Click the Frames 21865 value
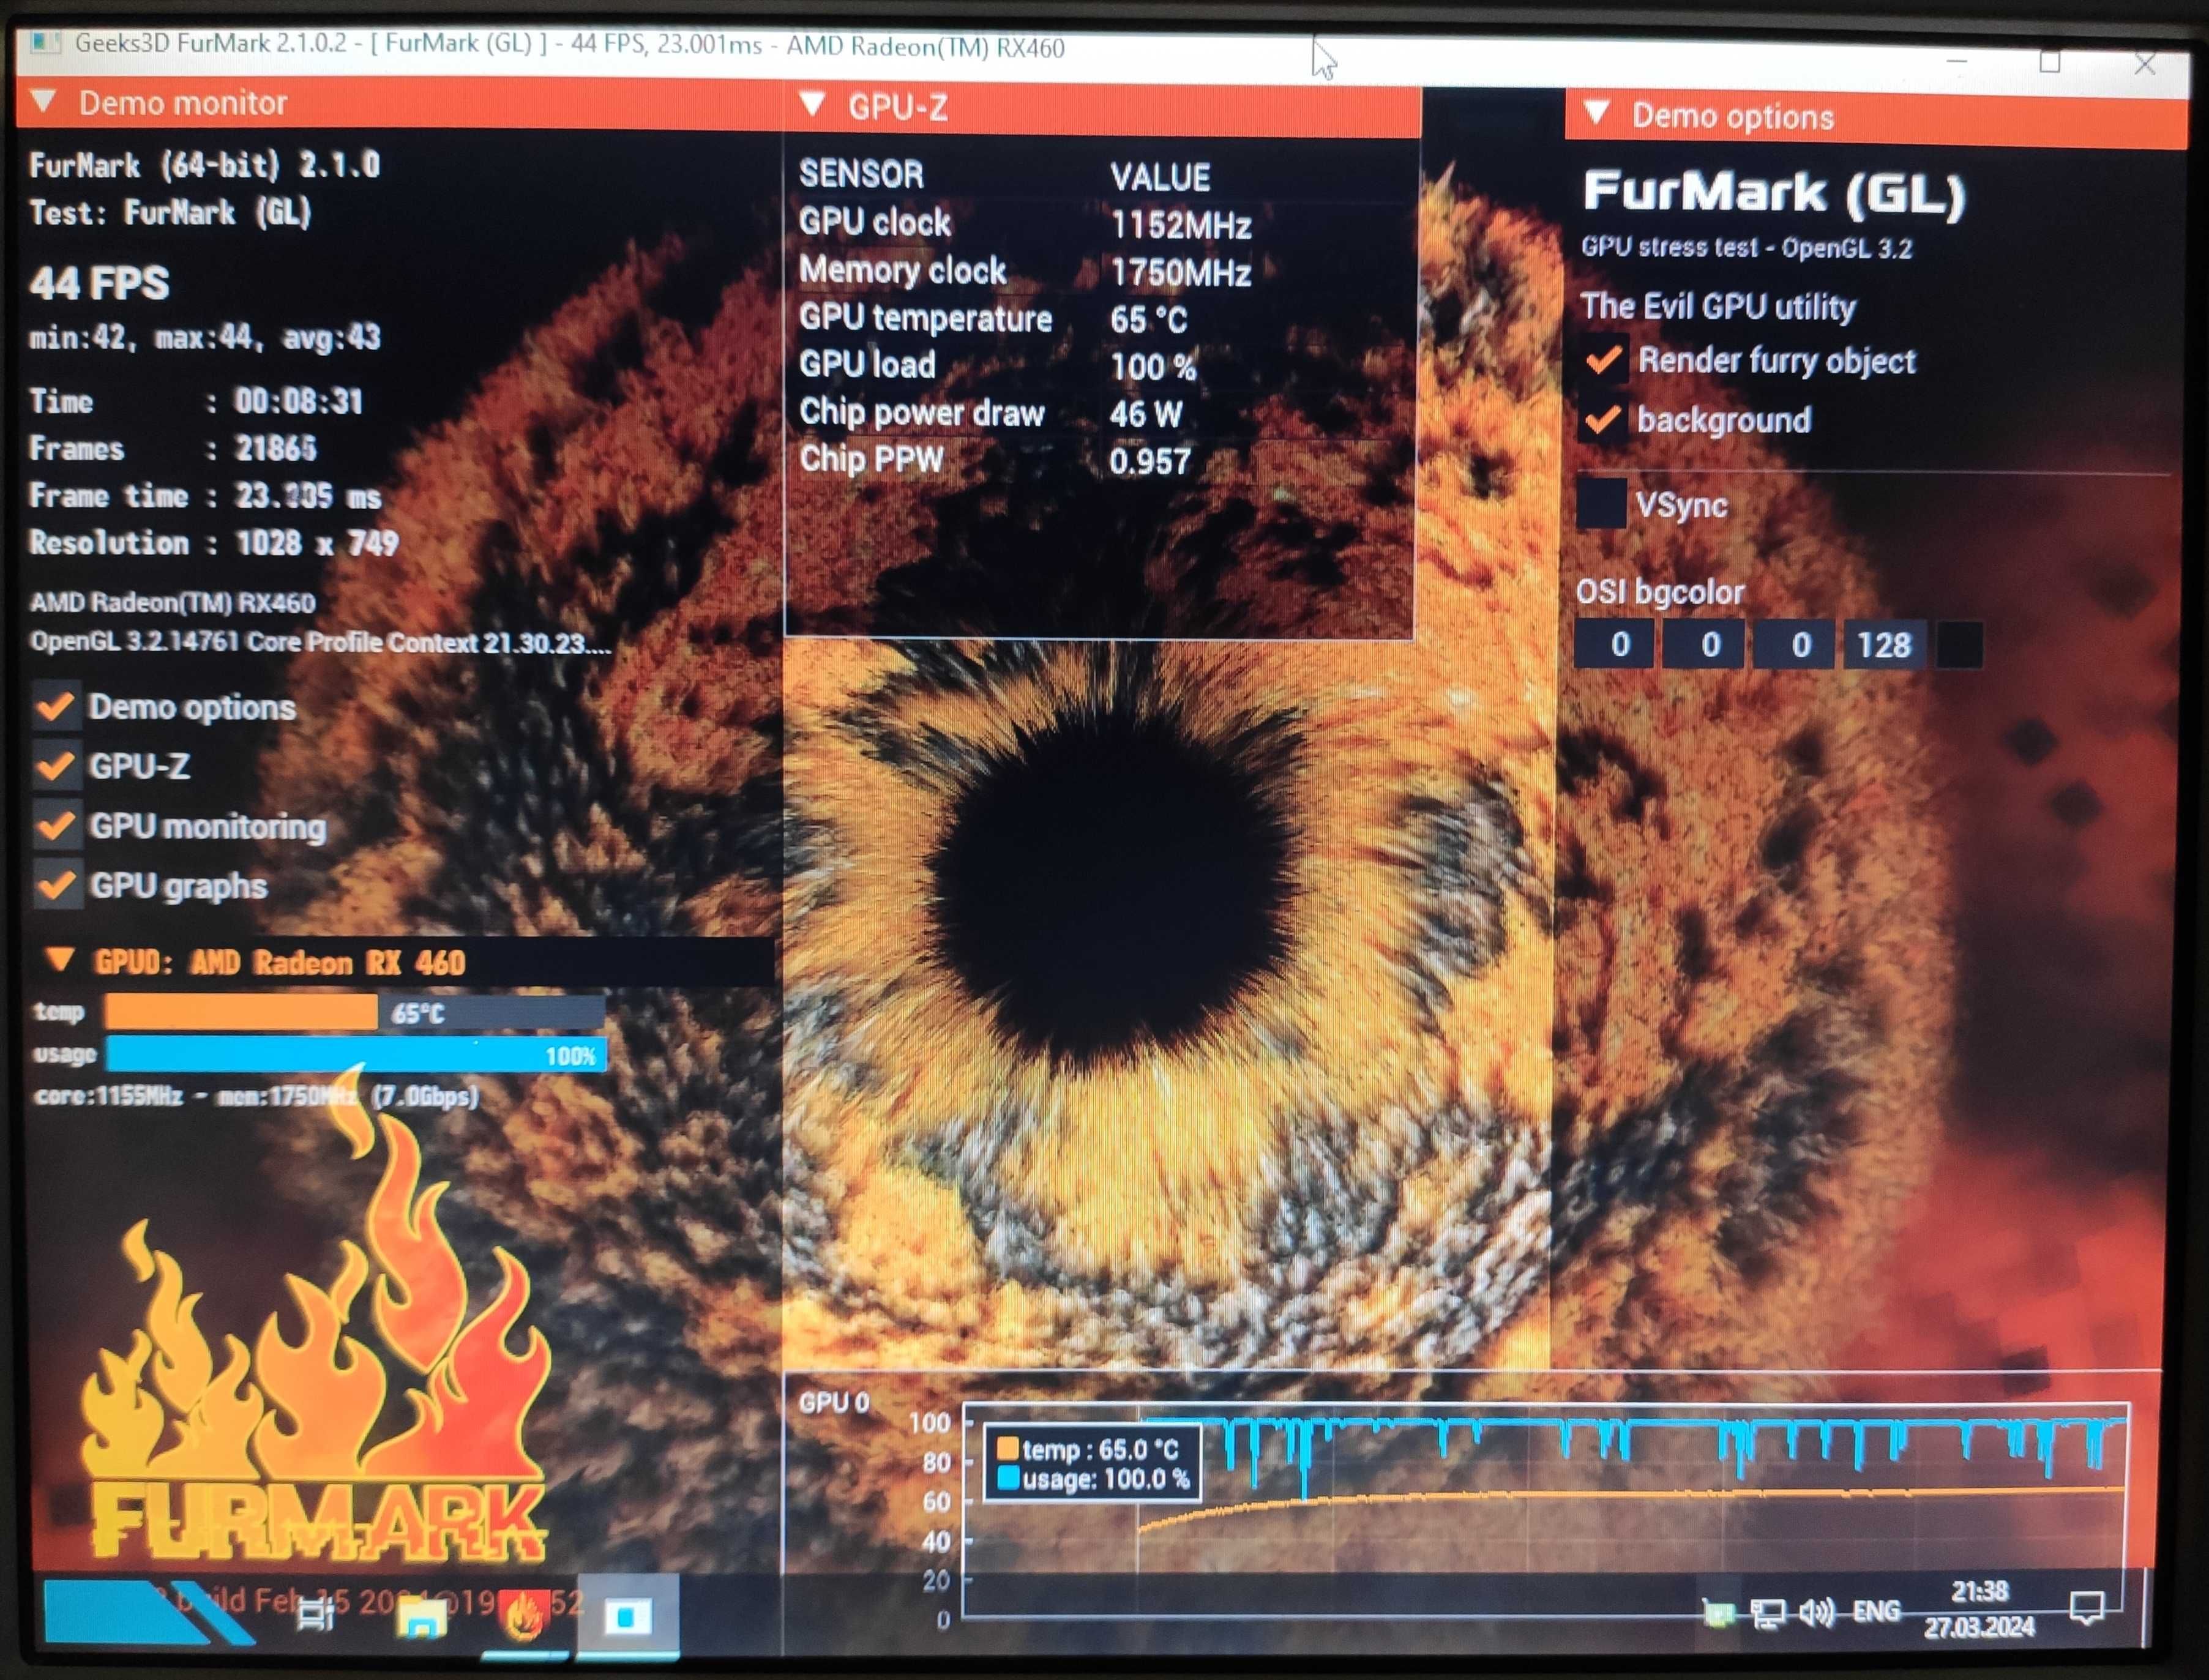The image size is (2209, 1680). [275, 448]
